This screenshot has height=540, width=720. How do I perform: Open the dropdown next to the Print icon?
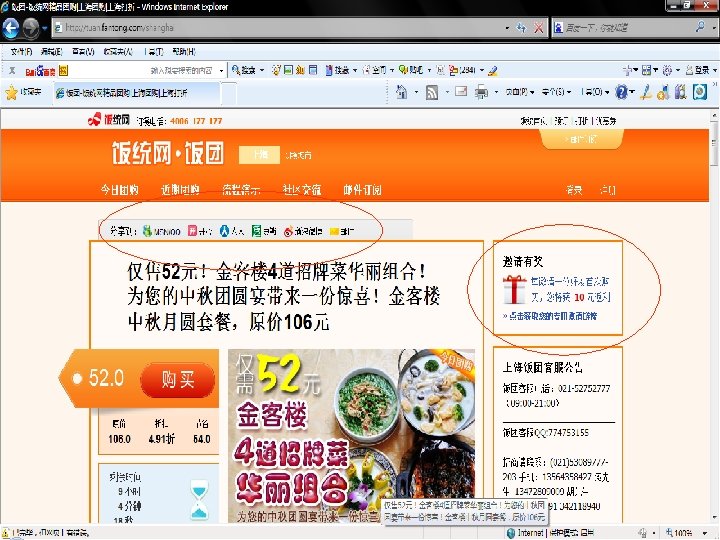[x=496, y=92]
